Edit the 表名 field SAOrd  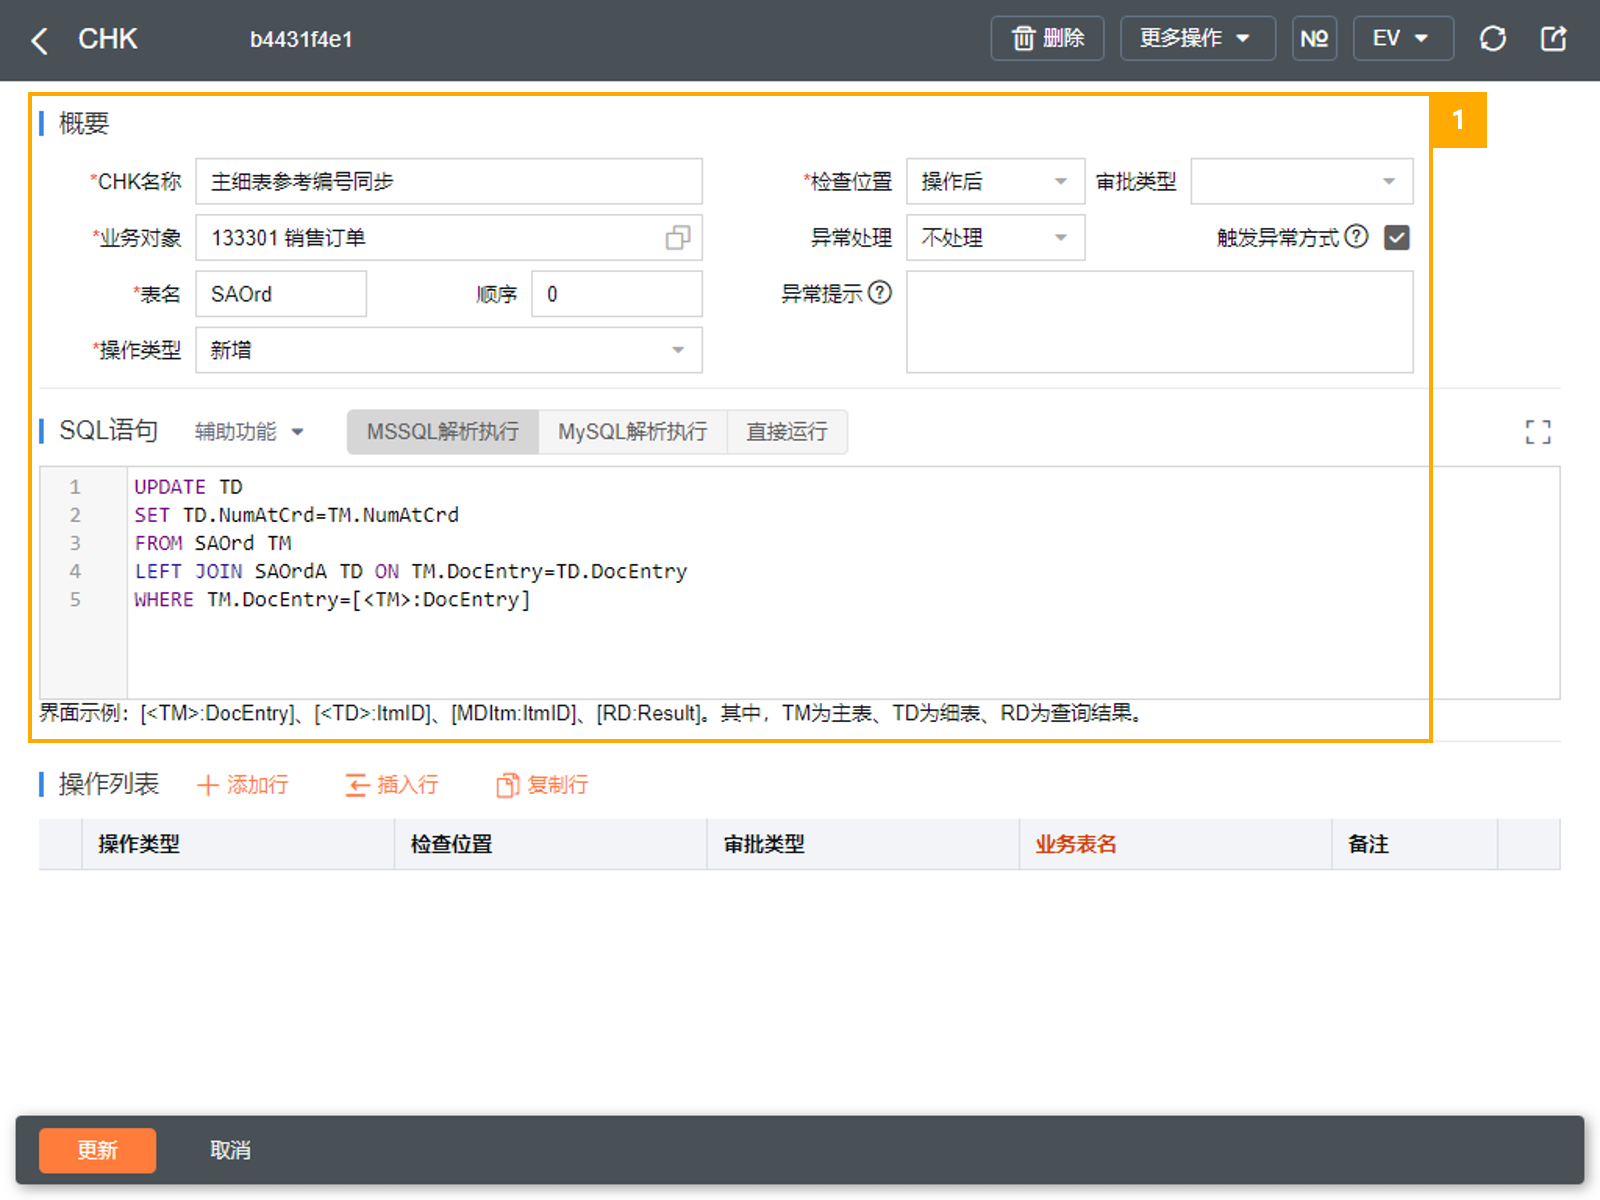[x=281, y=294]
